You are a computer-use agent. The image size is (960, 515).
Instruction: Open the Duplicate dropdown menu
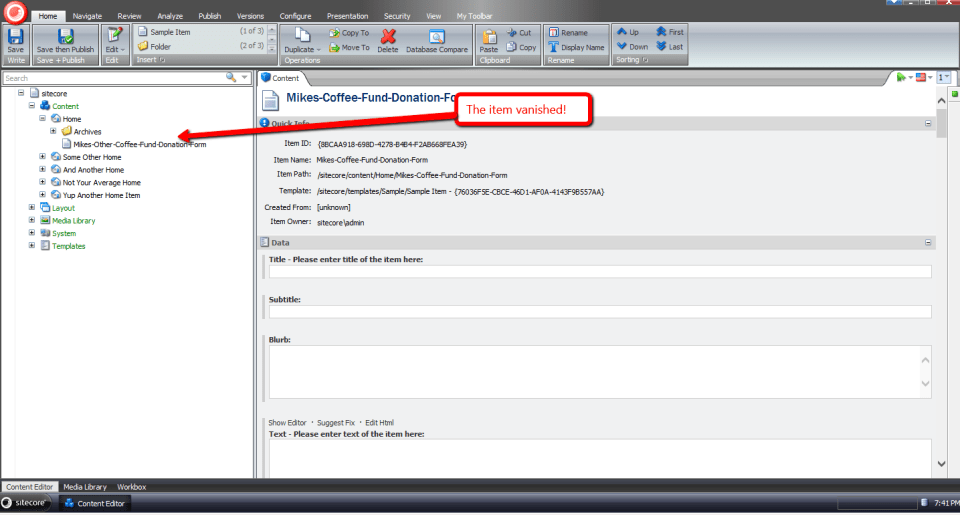300,49
